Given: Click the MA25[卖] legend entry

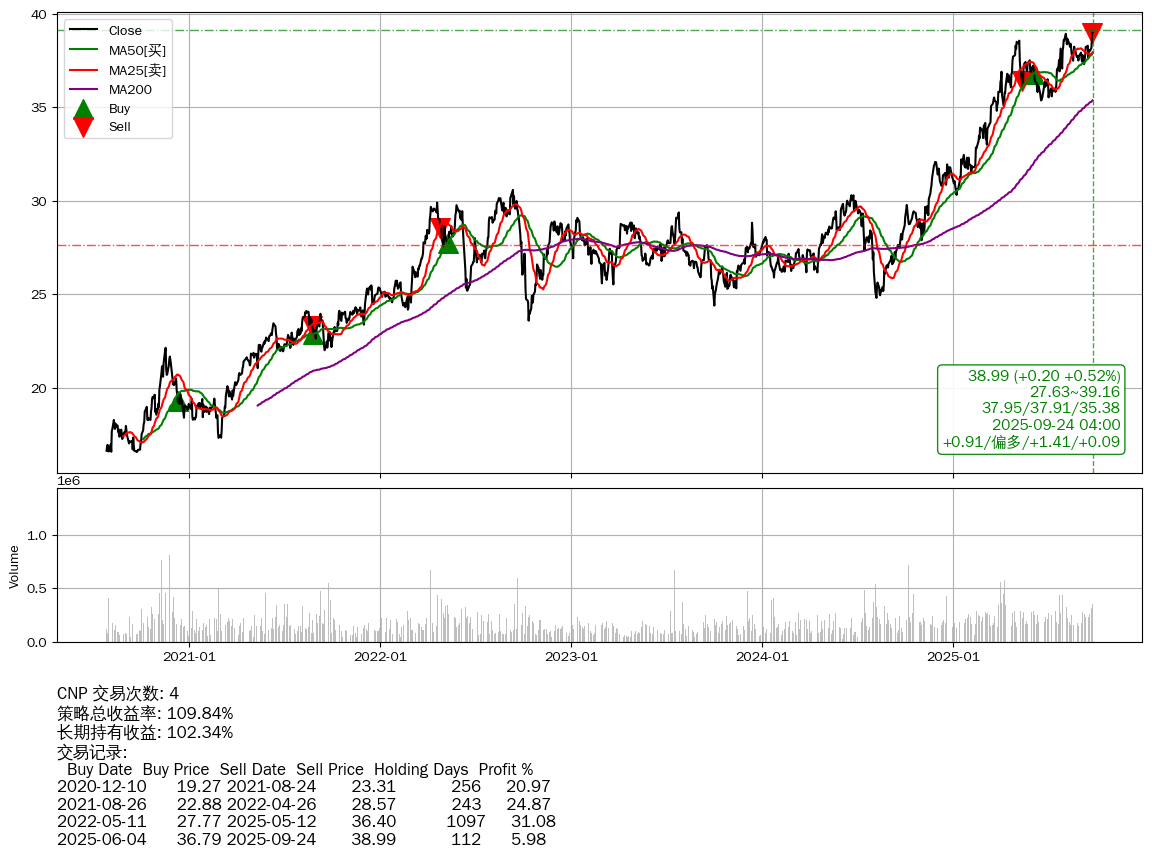Looking at the screenshot, I should [137, 70].
